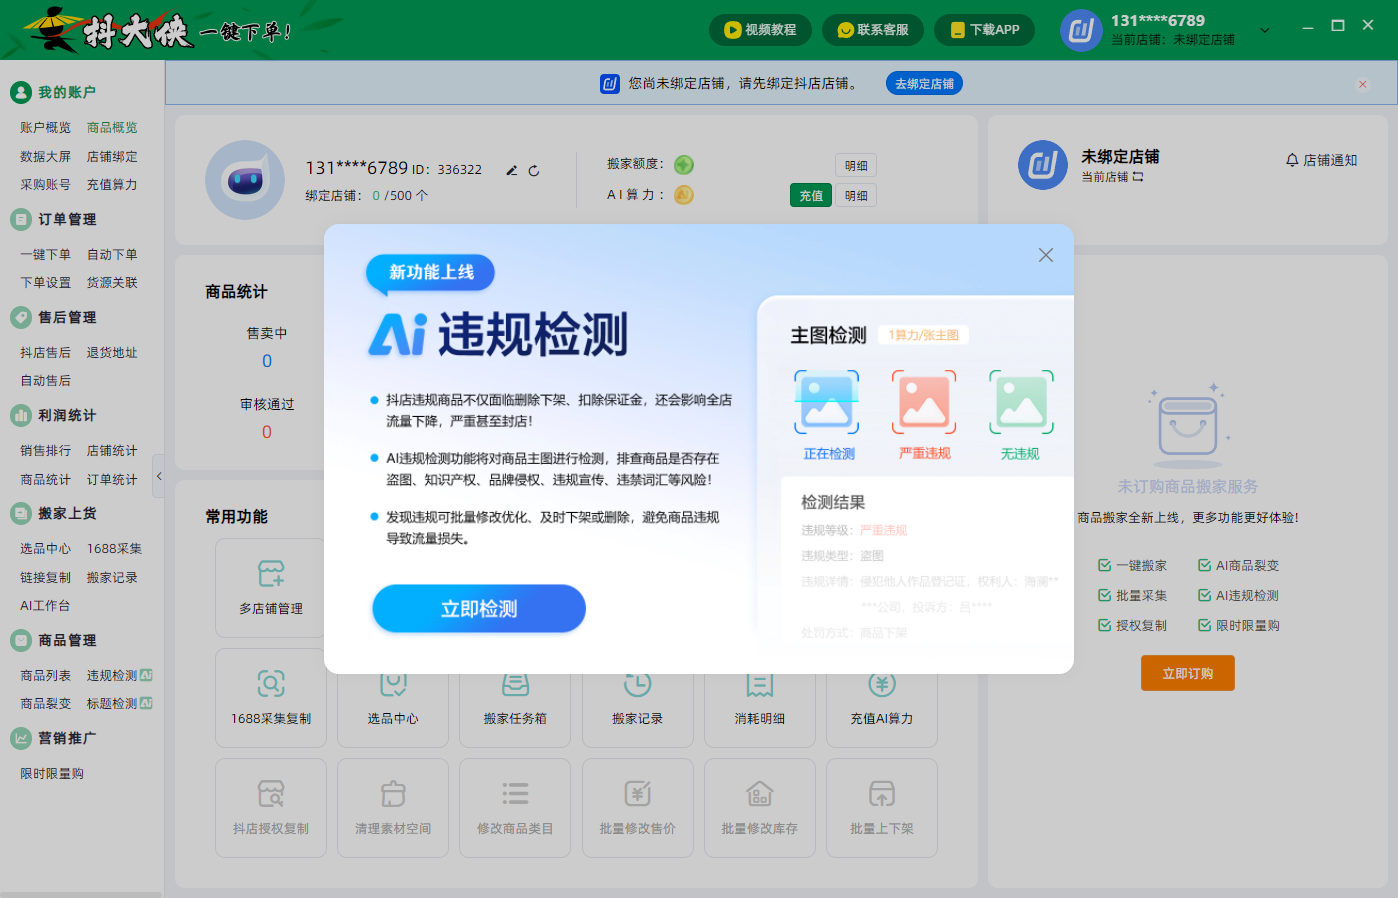Click the 下载APP button
1398x898 pixels.
pyautogui.click(x=985, y=30)
